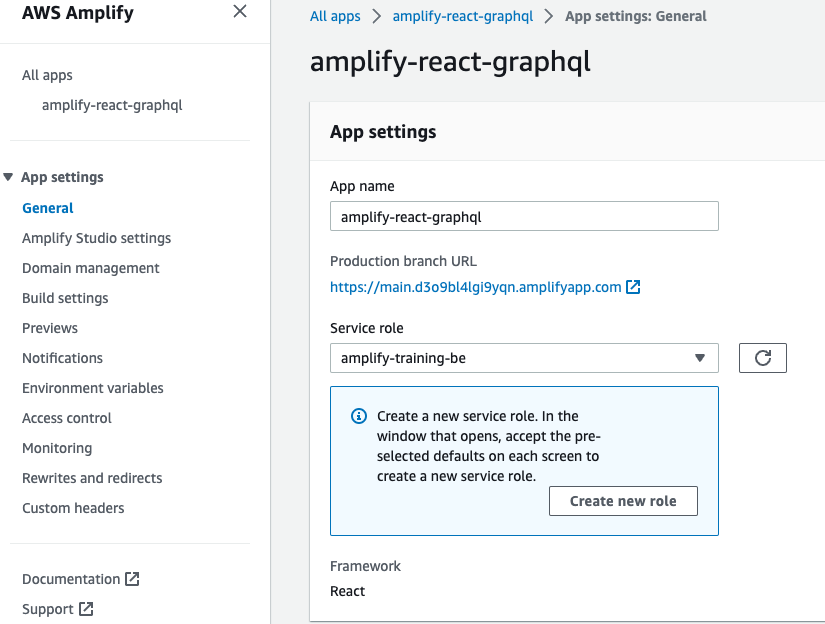Go to All apps in breadcrumb
This screenshot has height=624, width=825.
[335, 16]
